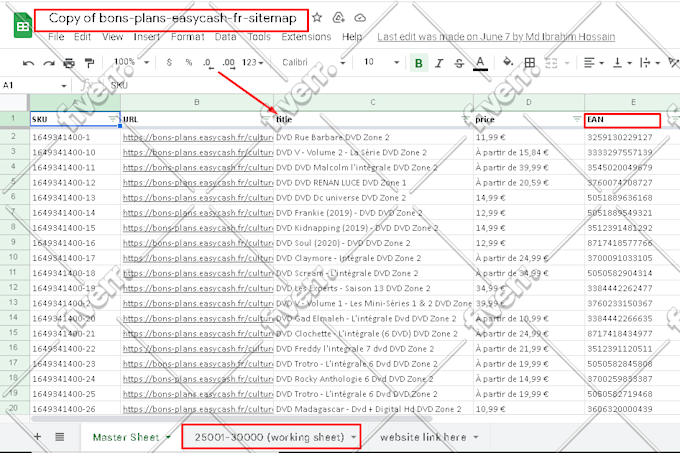This screenshot has height=453, width=680.
Task: Check the cloud save status icon
Action: (360, 18)
